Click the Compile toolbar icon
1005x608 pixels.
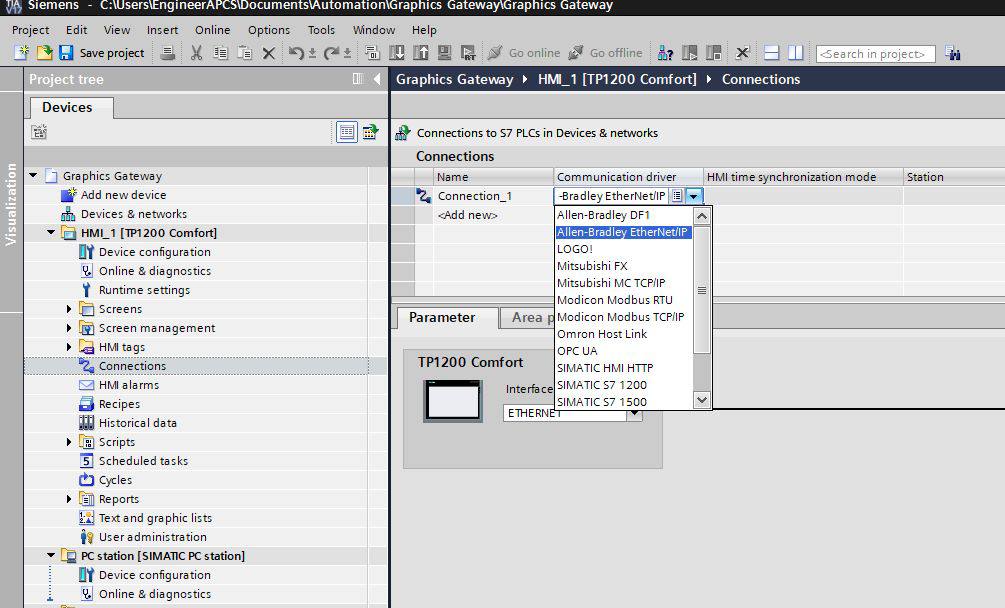[372, 53]
